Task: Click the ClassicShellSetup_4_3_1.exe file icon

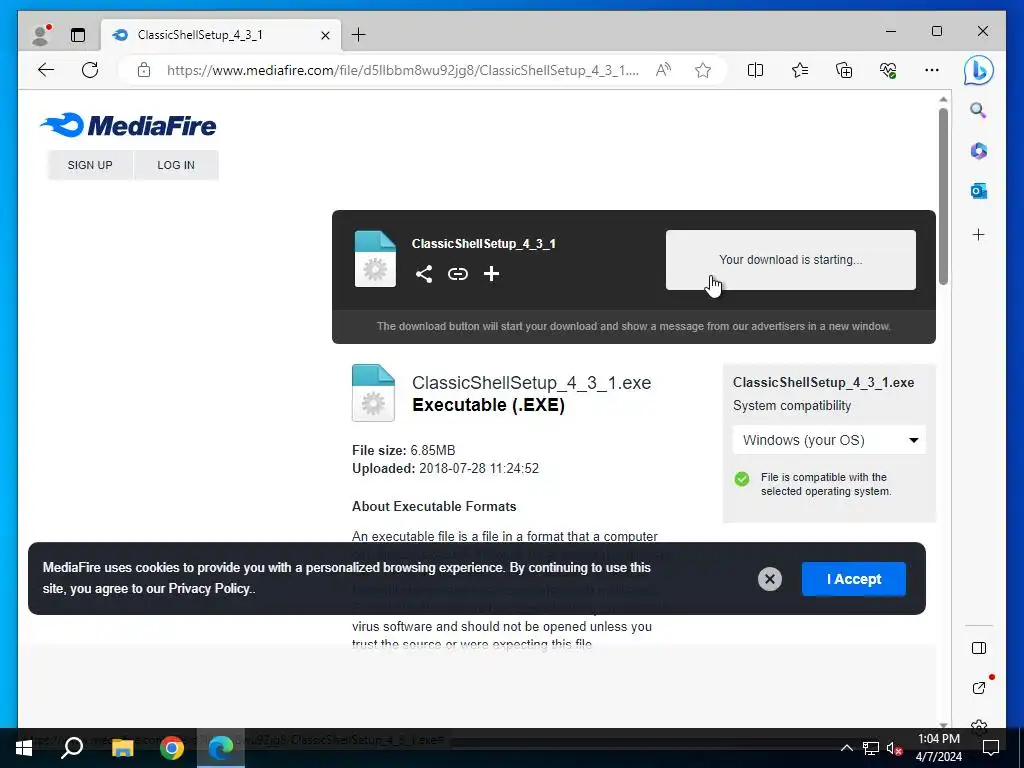Action: pyautogui.click(x=373, y=392)
